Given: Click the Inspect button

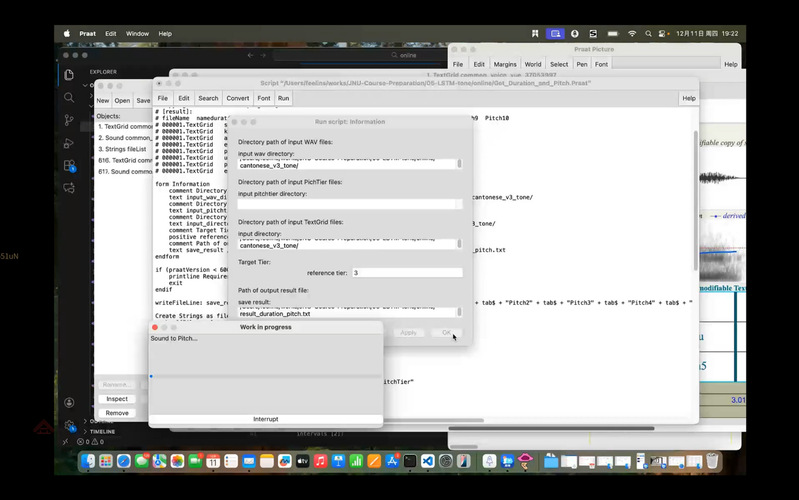Looking at the screenshot, I should [x=117, y=399].
